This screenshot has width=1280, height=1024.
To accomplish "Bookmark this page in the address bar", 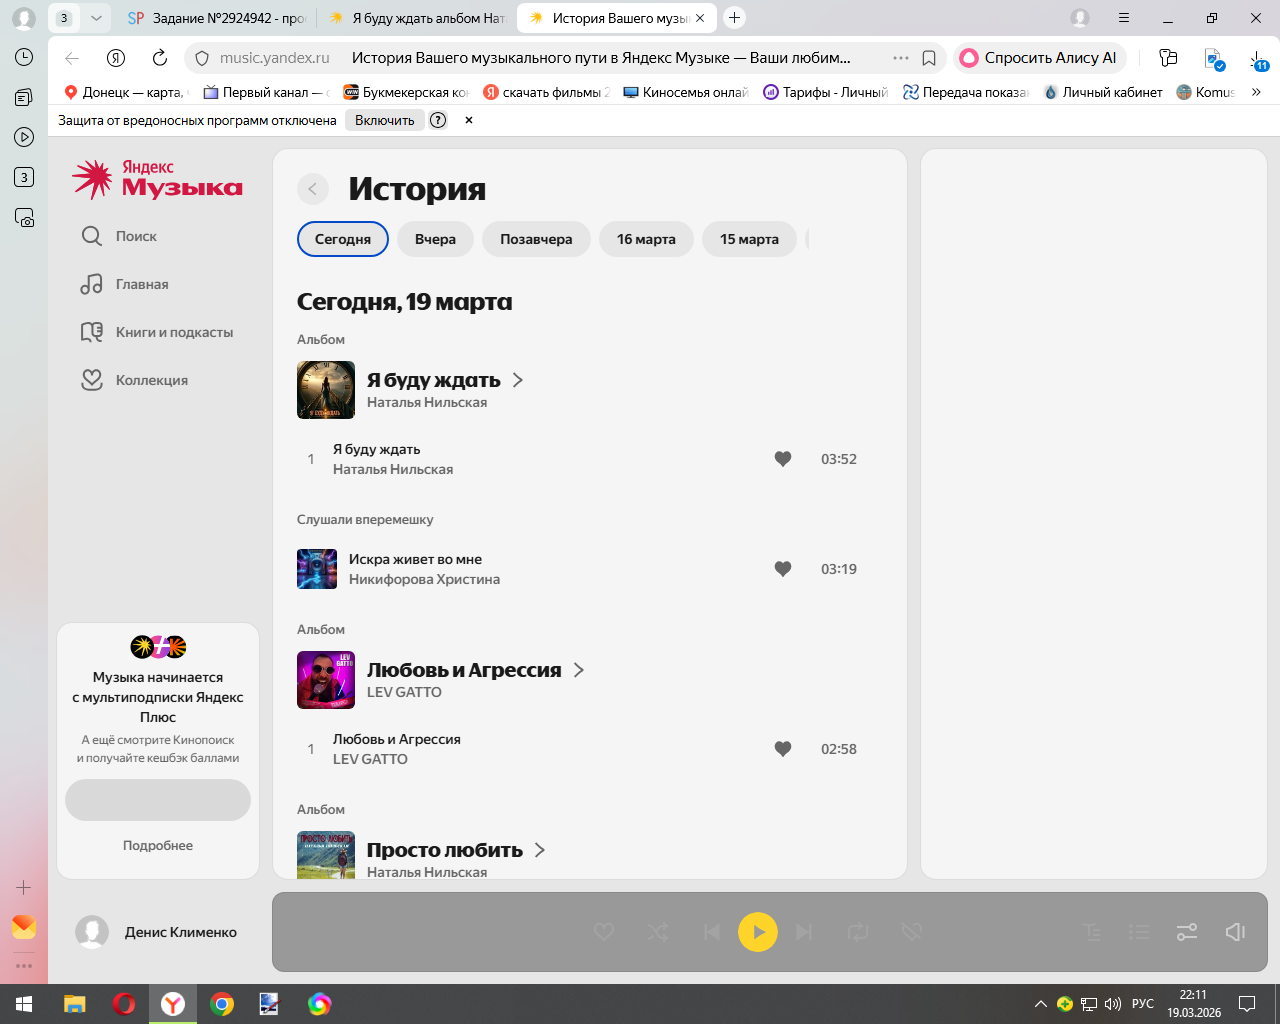I will click(x=929, y=58).
